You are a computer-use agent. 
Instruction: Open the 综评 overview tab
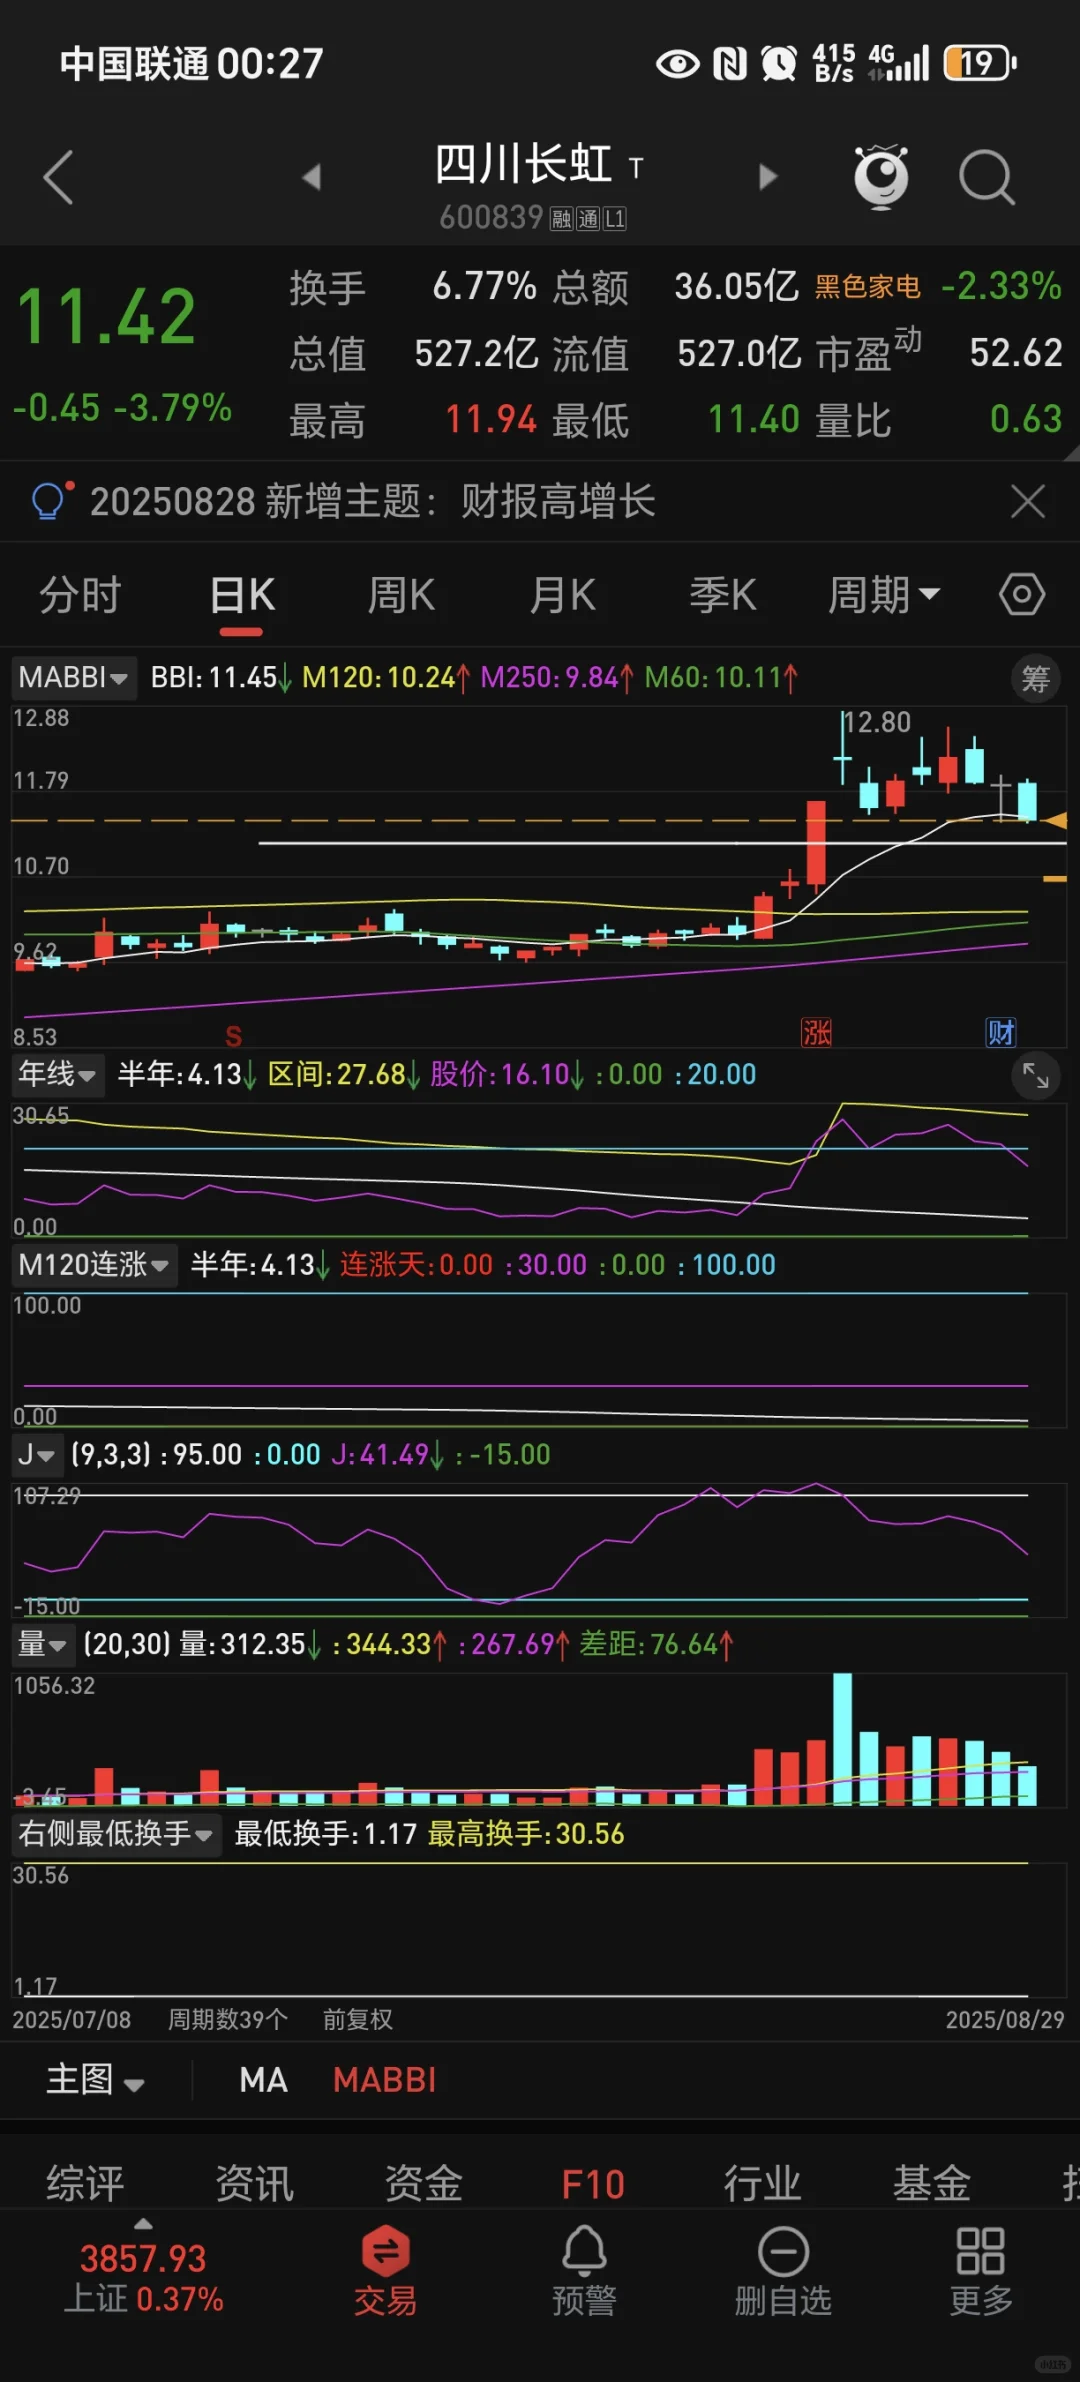[85, 2183]
